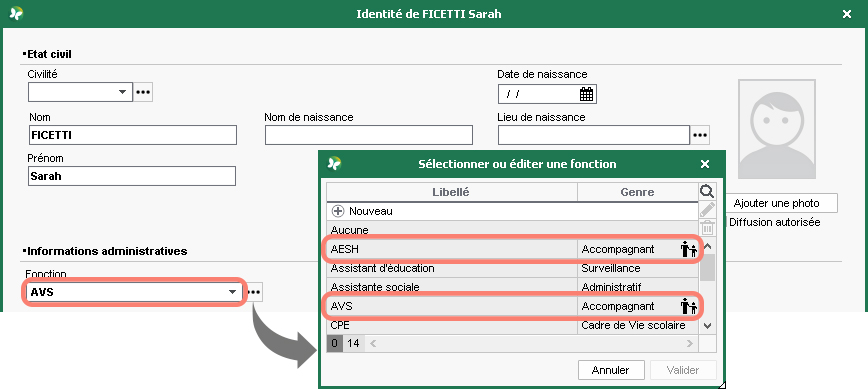This screenshot has width=868, height=389.
Task: Select the Assistante sociale row
Action: (x=512, y=287)
